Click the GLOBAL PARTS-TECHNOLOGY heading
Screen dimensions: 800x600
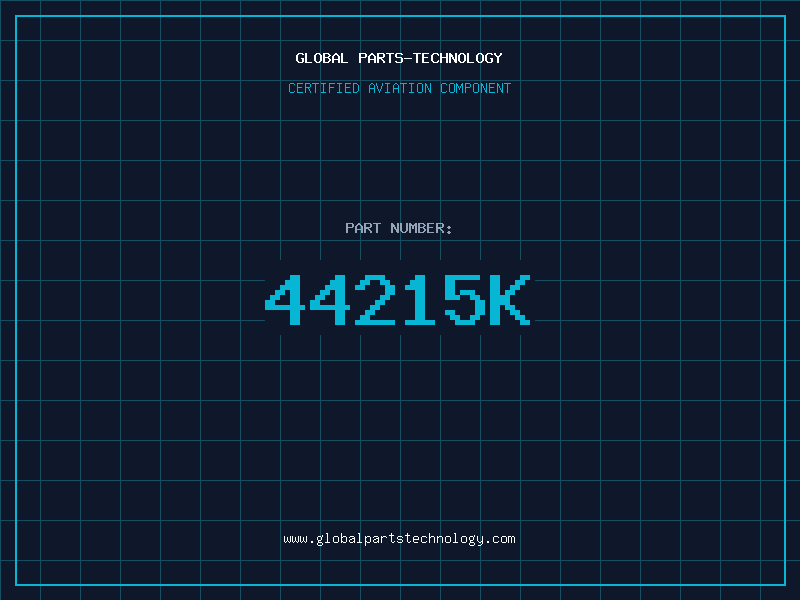pos(399,58)
